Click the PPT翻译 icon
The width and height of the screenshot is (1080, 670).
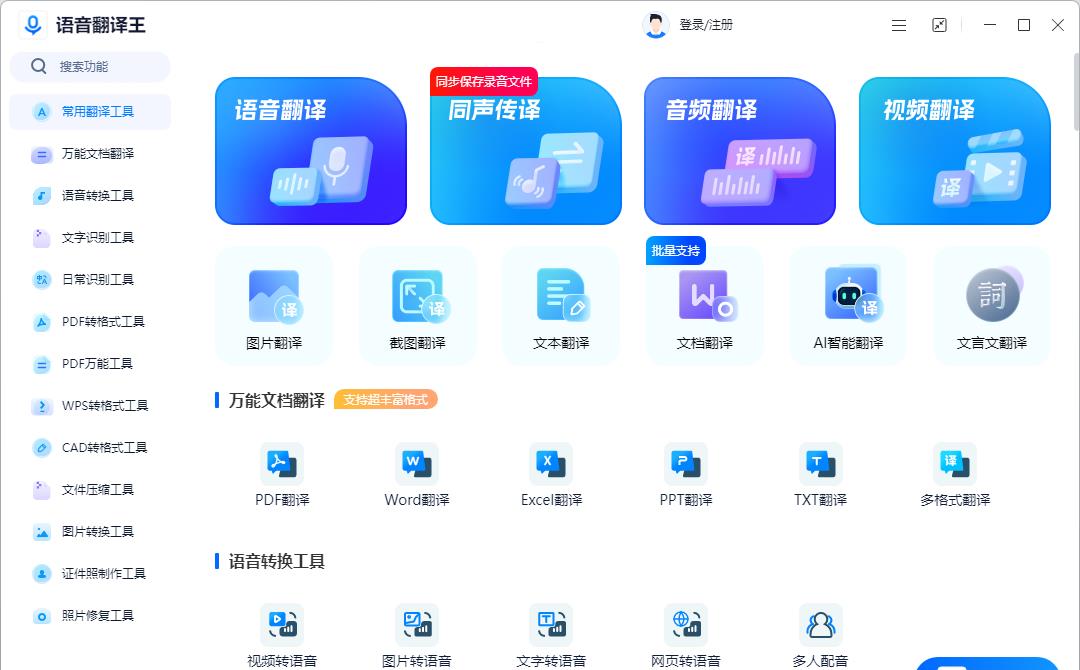click(684, 473)
